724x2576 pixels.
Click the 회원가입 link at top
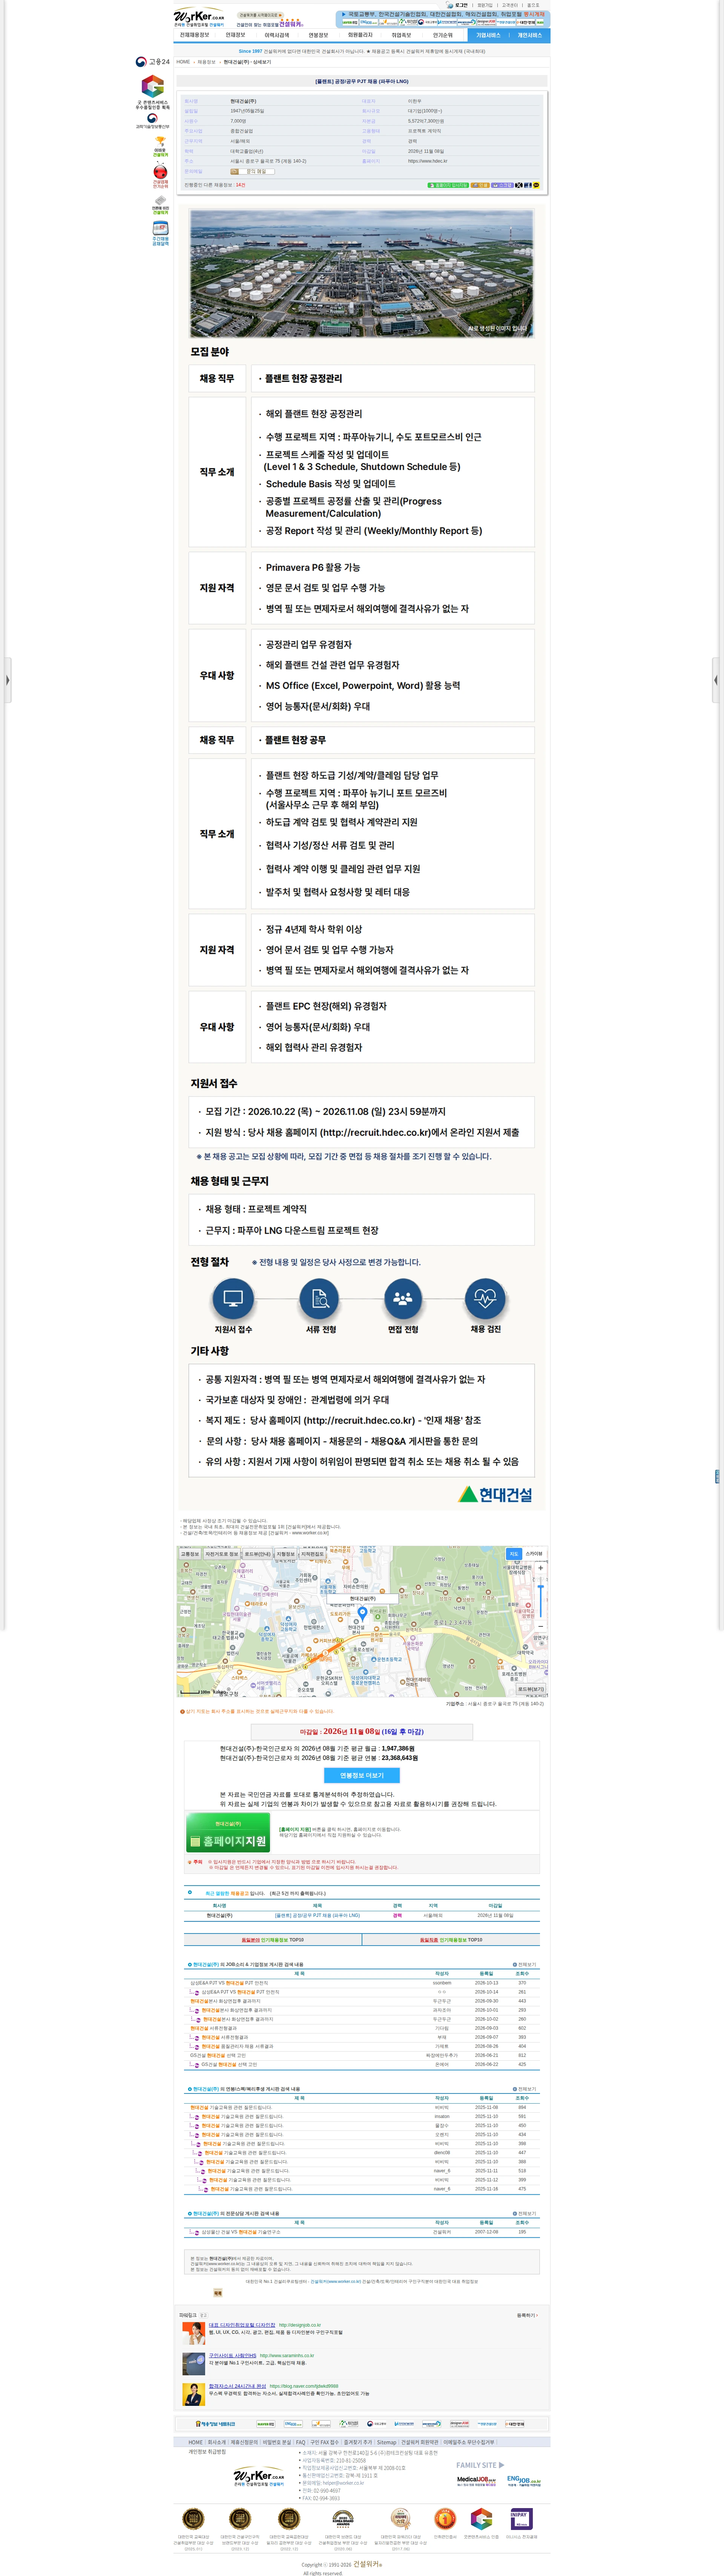[x=485, y=5]
